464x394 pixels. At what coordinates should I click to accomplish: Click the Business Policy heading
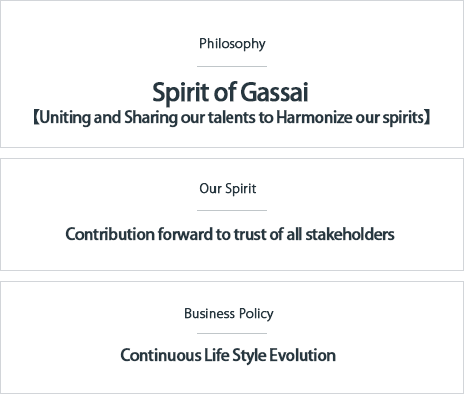(229, 314)
